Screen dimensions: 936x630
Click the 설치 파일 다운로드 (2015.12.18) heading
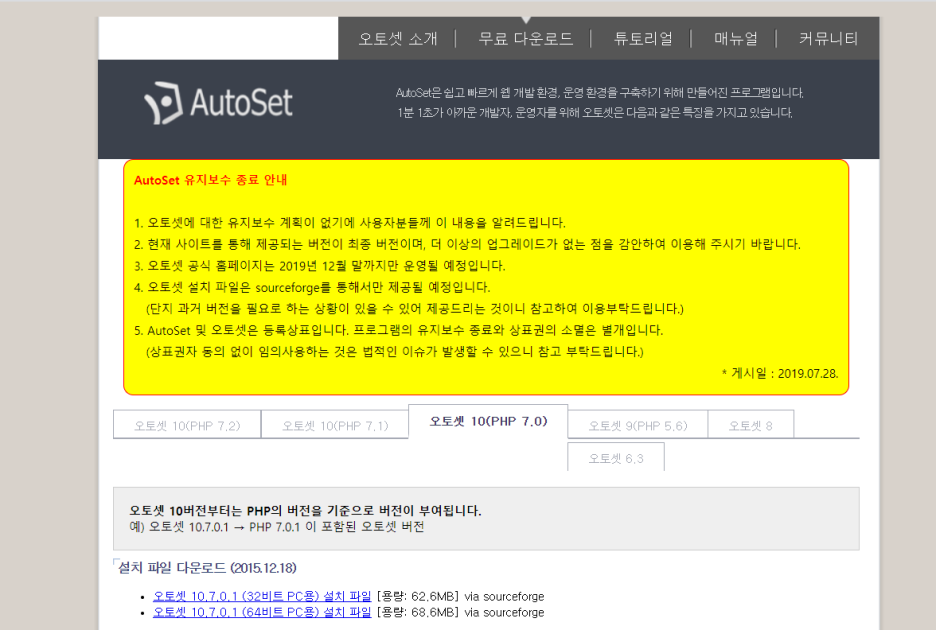[207, 567]
